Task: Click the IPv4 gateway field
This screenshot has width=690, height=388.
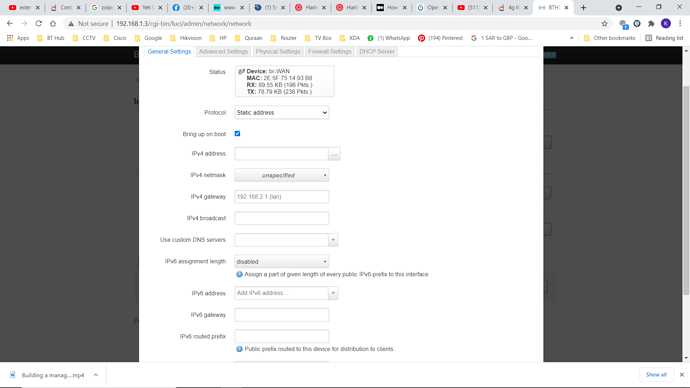Action: (x=282, y=197)
